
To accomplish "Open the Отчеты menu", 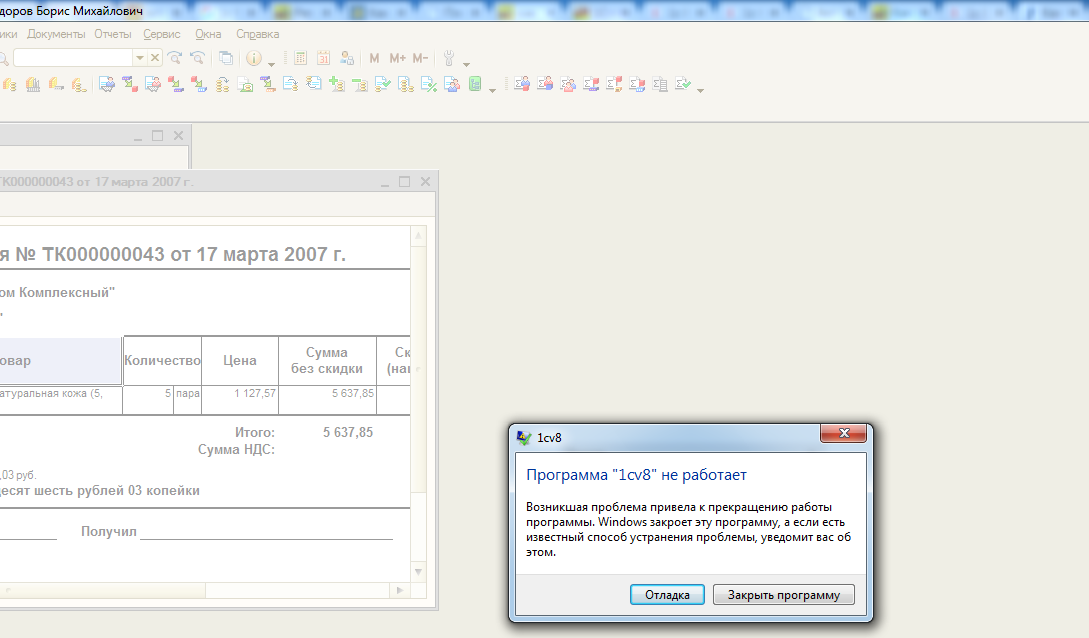I will point(113,34).
